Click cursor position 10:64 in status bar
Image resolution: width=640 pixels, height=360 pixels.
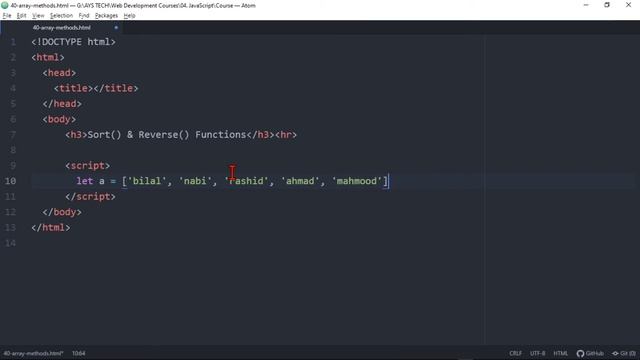point(79,353)
